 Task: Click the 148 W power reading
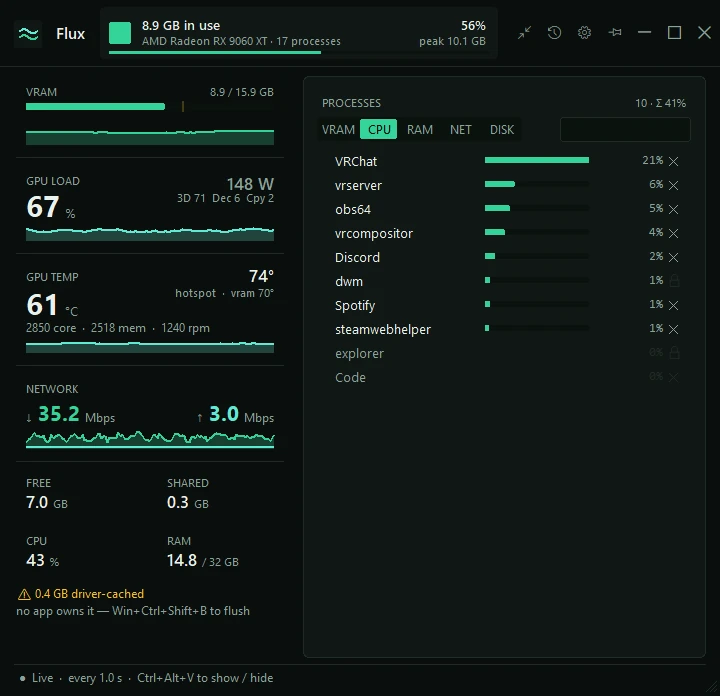[x=250, y=184]
